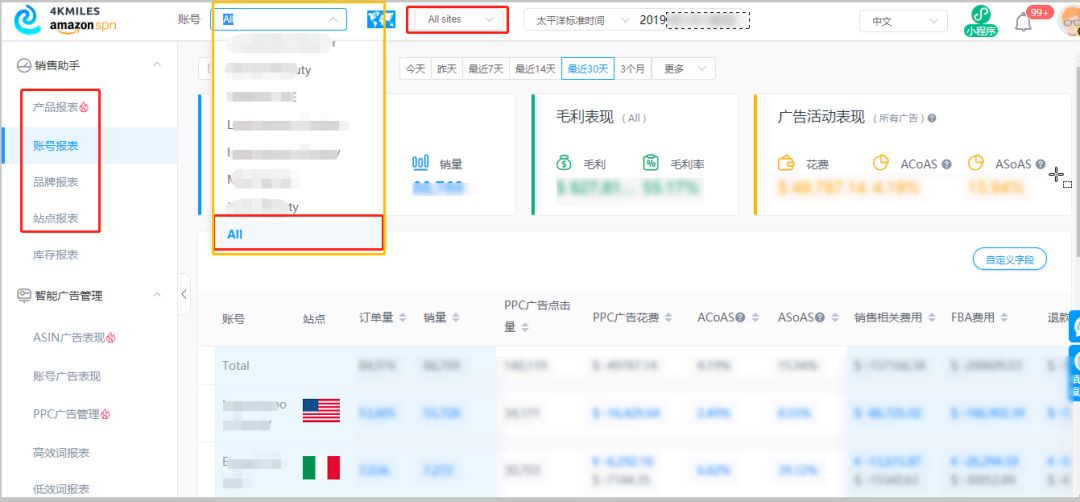This screenshot has height=502, width=1080.
Task: Open the 太平洋标准时间 timezone dropdown
Action: point(581,21)
